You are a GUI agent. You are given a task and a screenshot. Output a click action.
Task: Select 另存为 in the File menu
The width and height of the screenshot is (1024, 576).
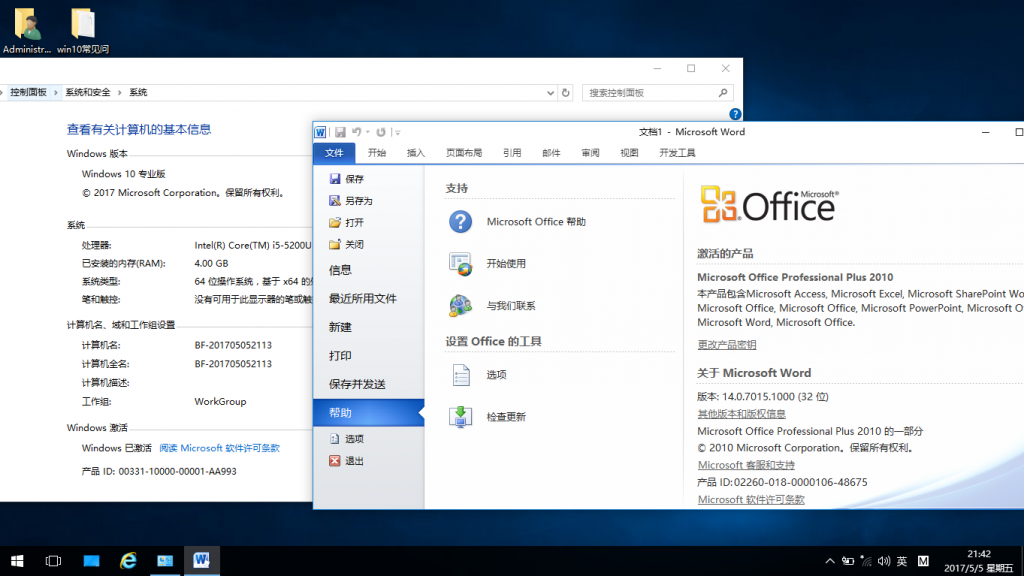[x=357, y=199]
